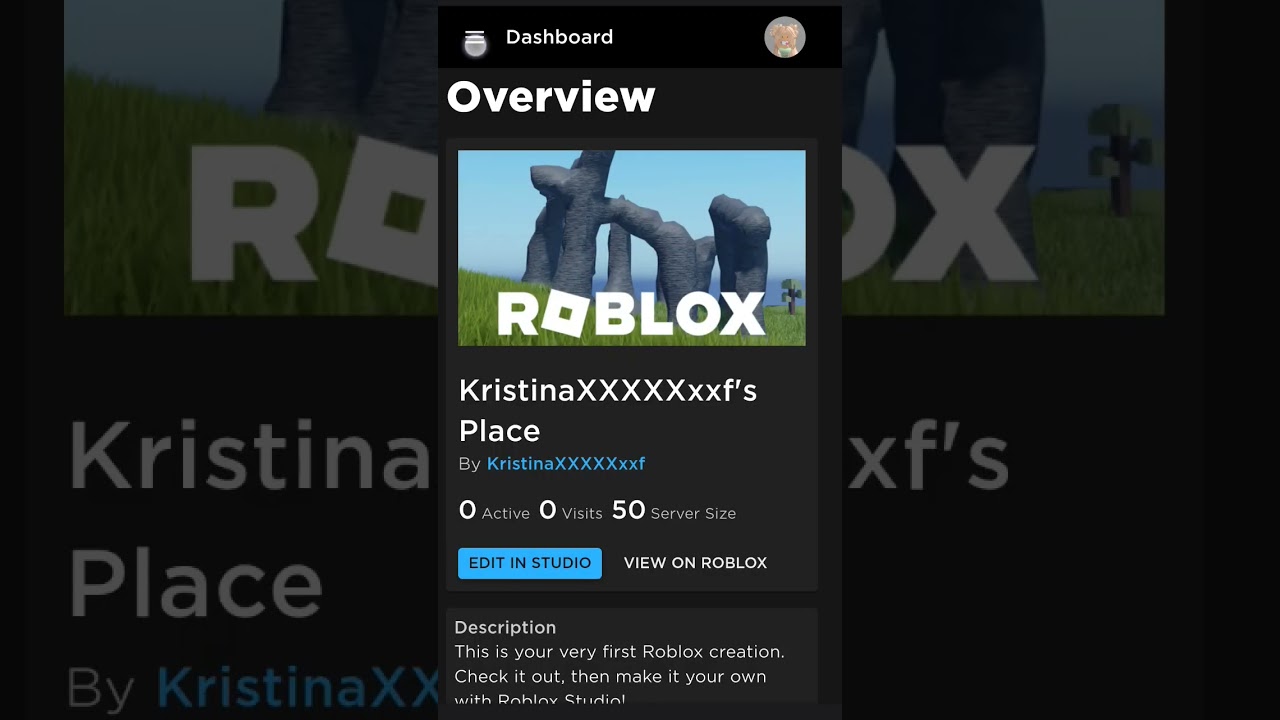Click the 0 Active stat
1280x720 pixels.
point(494,511)
